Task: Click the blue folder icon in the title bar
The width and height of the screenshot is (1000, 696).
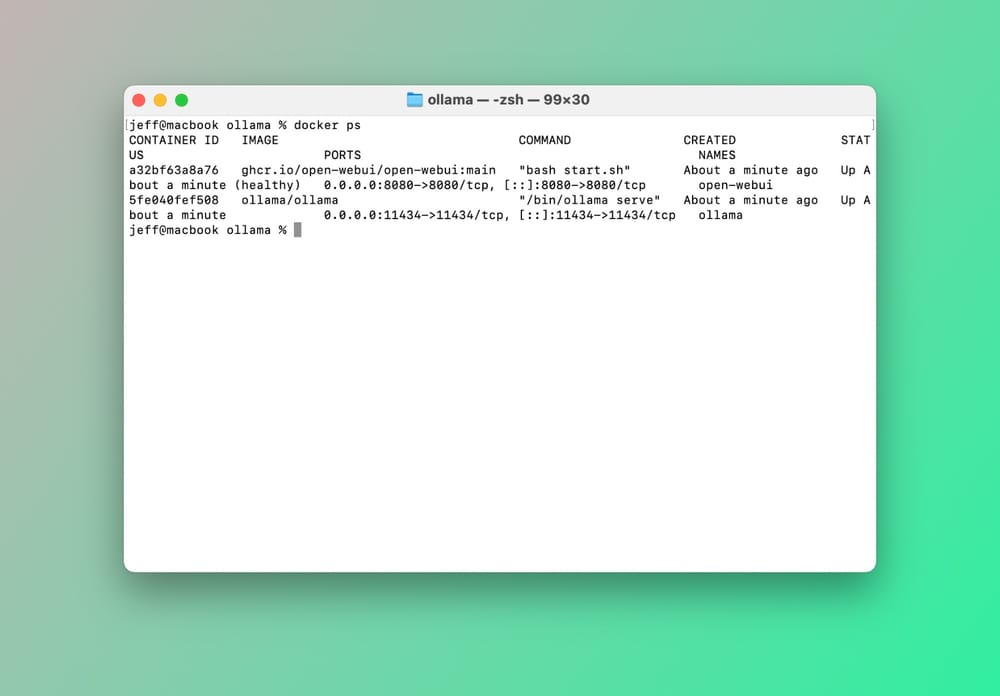Action: click(413, 99)
